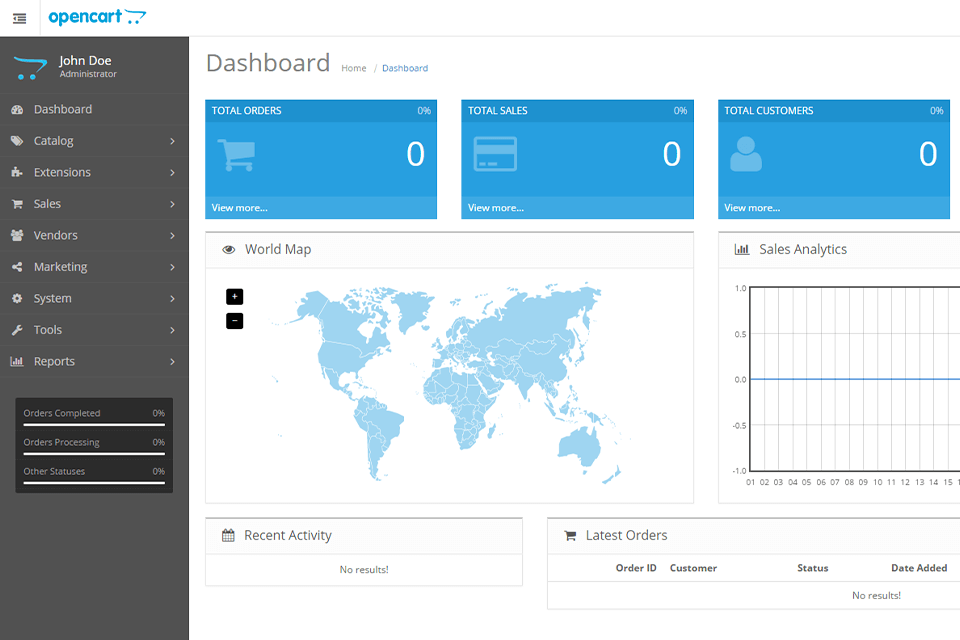960x640 pixels.
Task: Open the Sales sidebar menu item
Action: (94, 204)
